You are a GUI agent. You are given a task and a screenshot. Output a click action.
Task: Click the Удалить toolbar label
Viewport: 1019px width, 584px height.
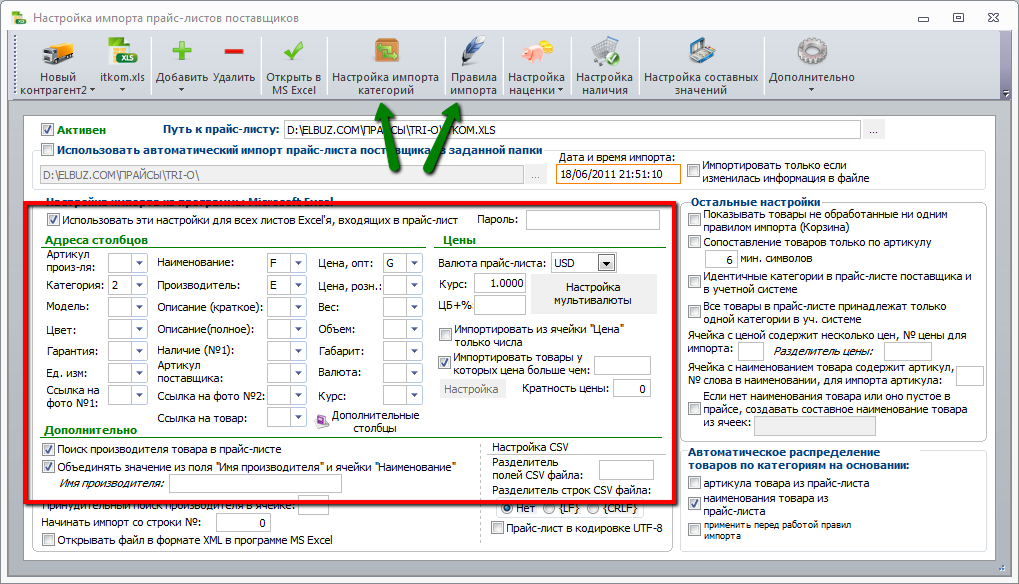tap(234, 77)
